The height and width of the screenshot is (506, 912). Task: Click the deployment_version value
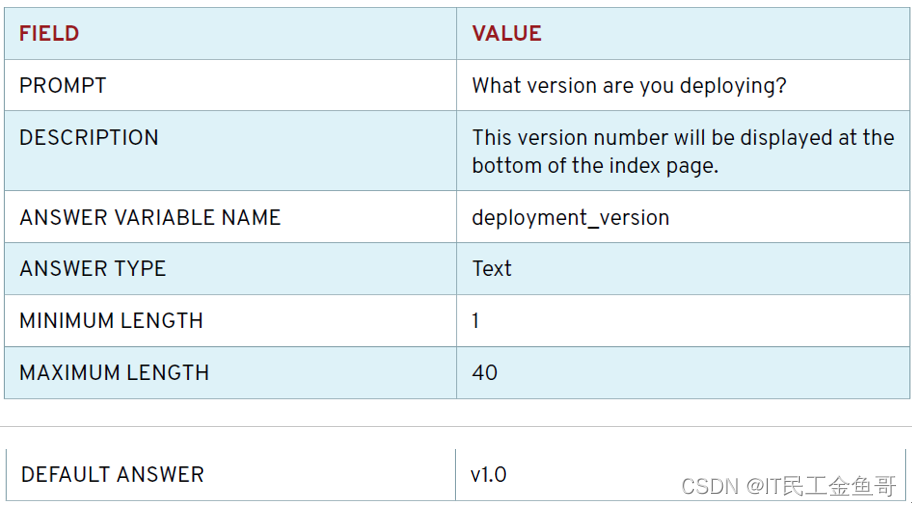pos(571,218)
